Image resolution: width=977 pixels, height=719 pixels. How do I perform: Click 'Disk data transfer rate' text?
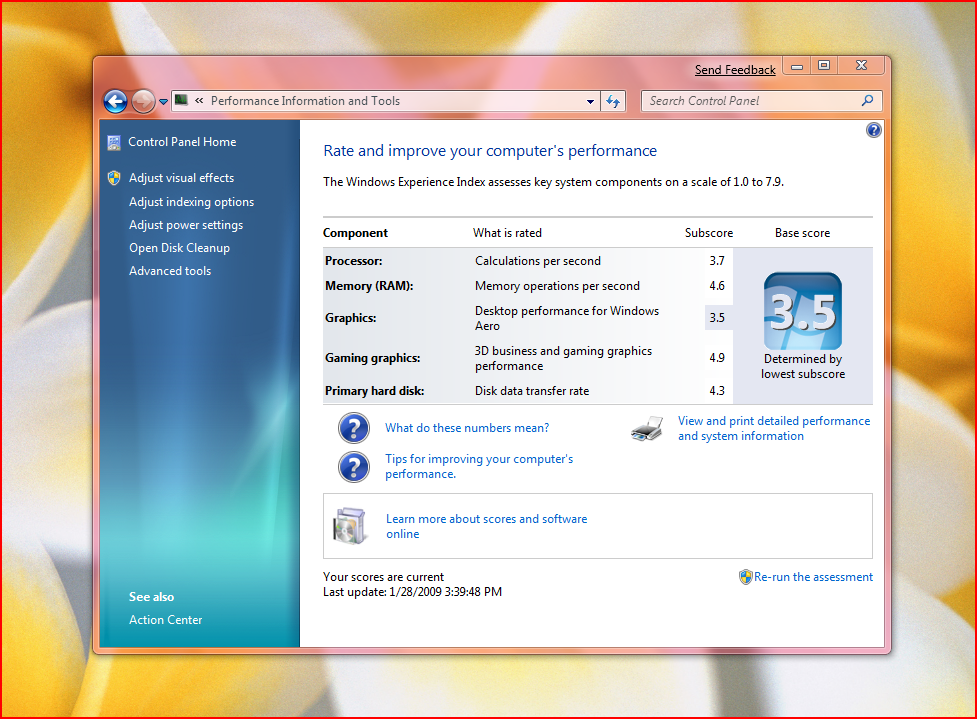(x=531, y=391)
